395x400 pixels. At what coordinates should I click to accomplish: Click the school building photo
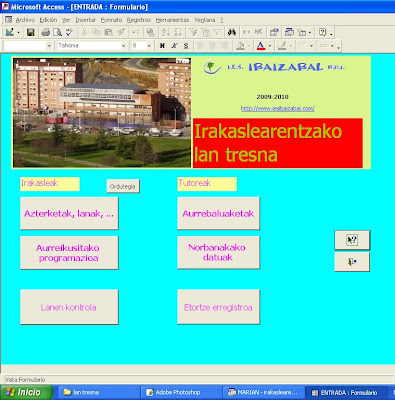[x=102, y=113]
